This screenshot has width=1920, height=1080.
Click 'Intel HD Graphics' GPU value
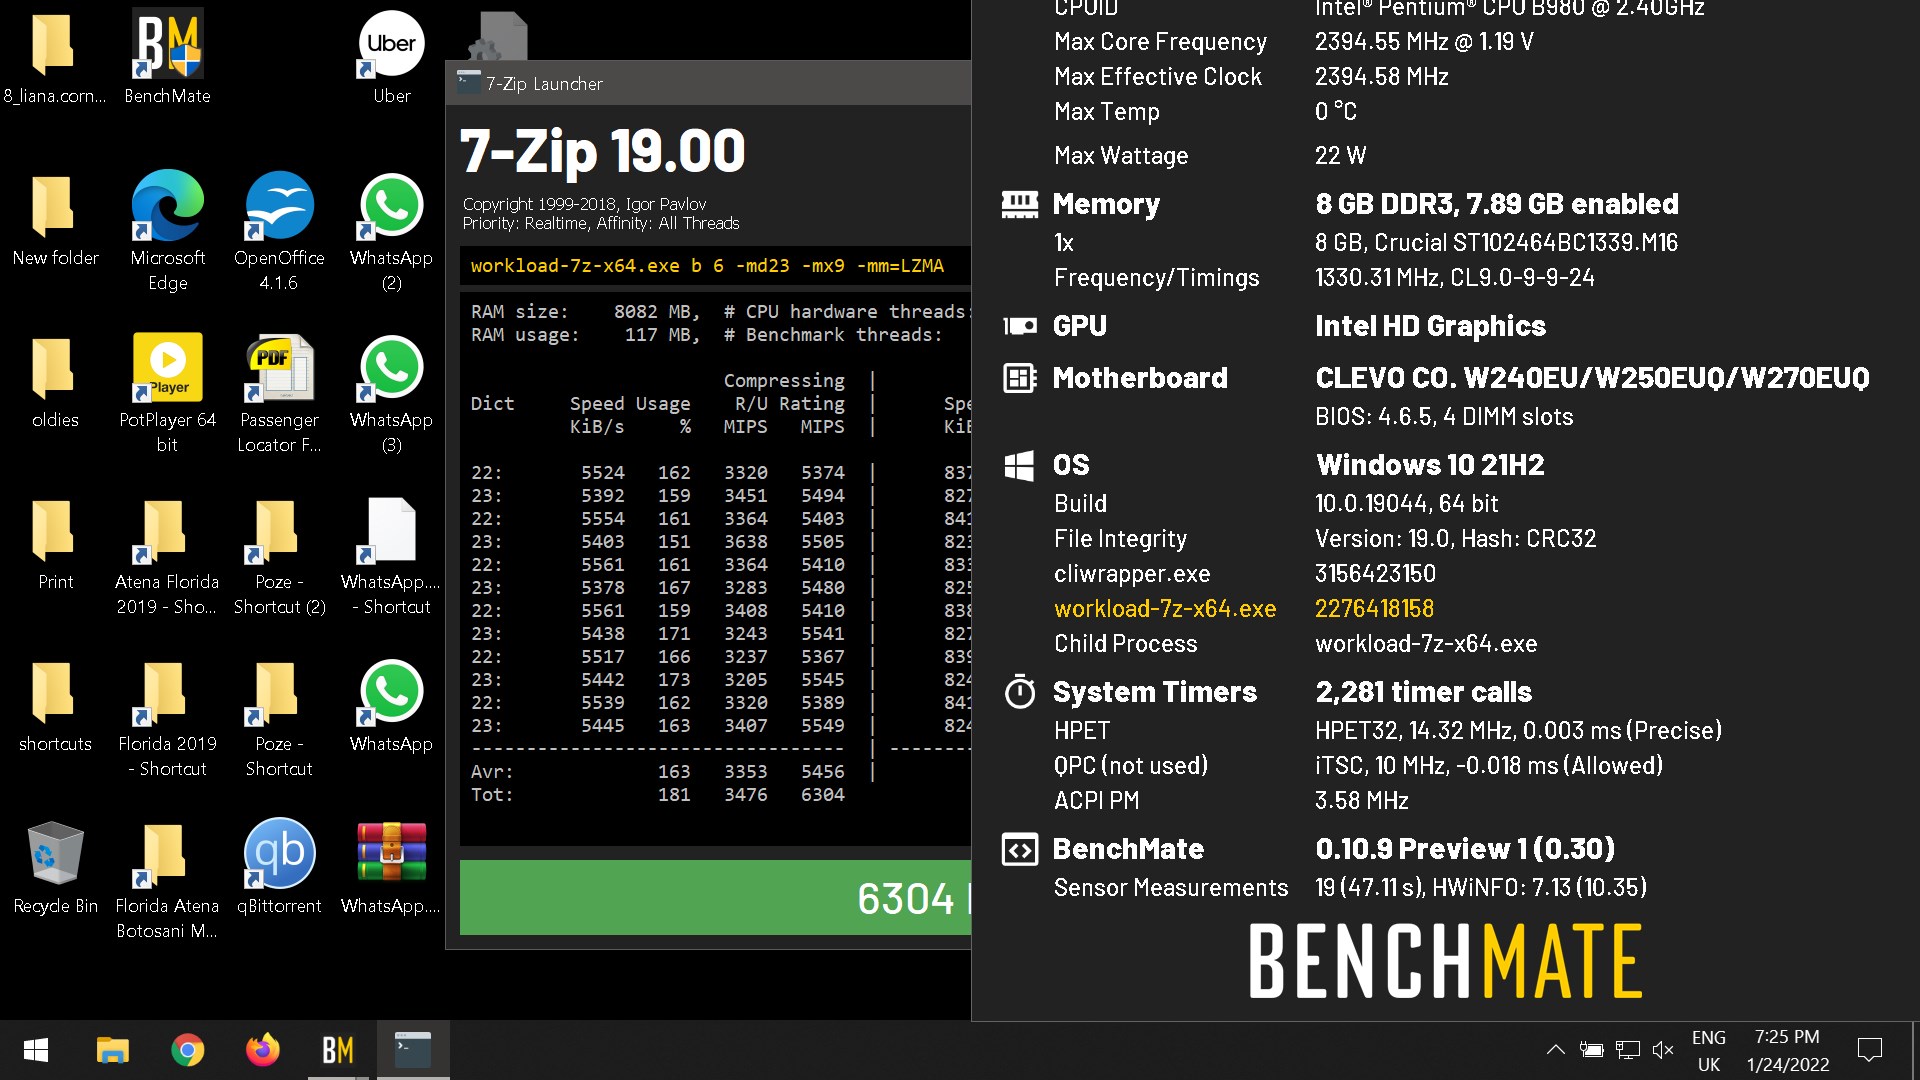pyautogui.click(x=1430, y=326)
